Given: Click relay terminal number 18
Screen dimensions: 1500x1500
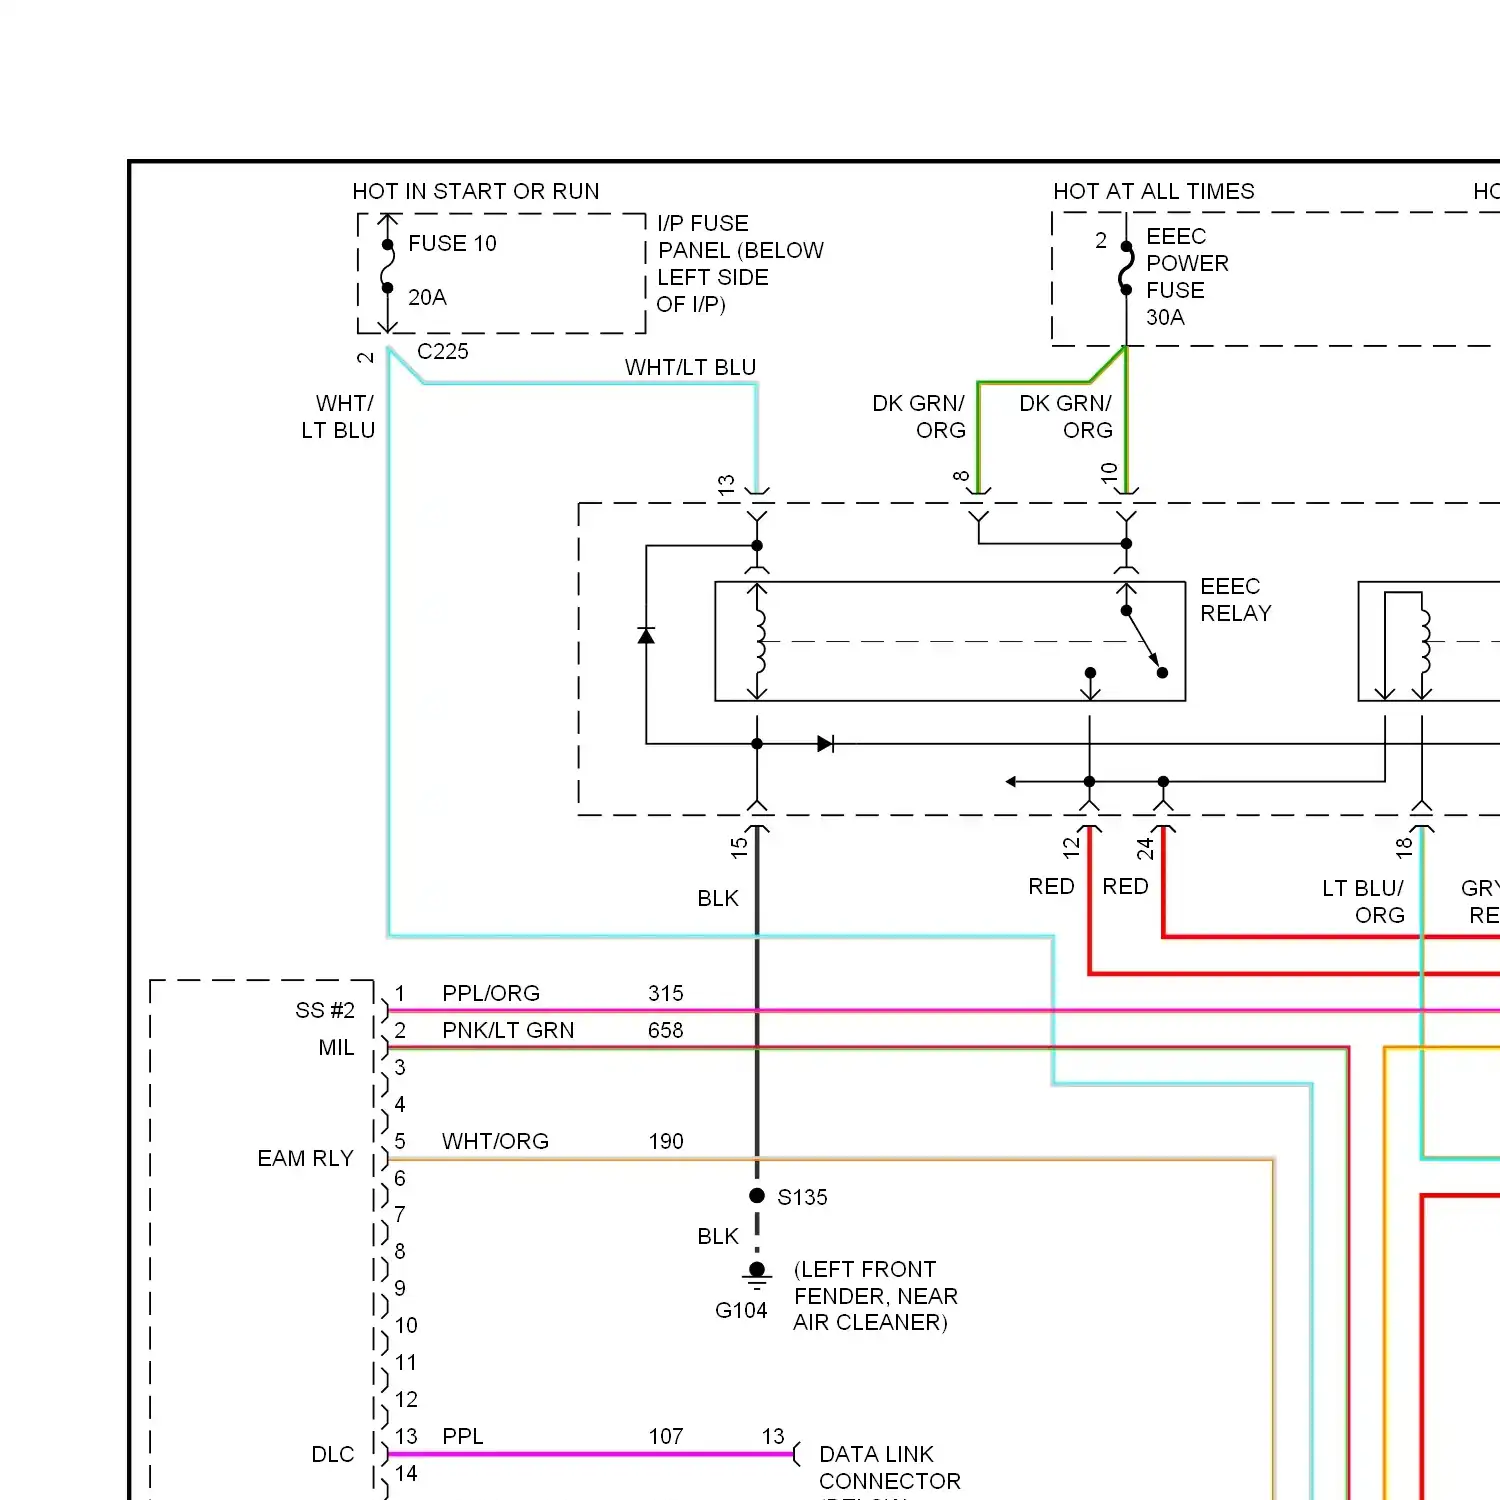Looking at the screenshot, I should pos(1404,847).
